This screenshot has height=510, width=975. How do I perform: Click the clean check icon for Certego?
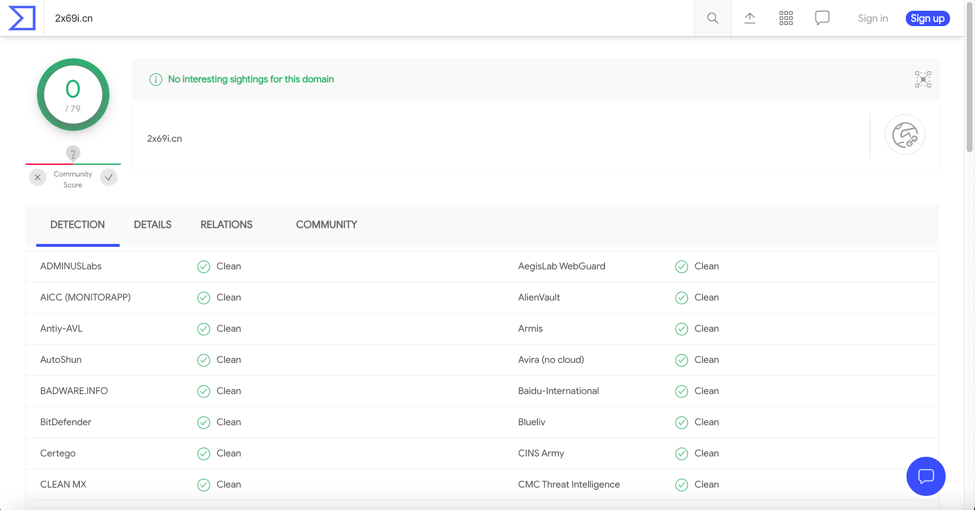[203, 453]
